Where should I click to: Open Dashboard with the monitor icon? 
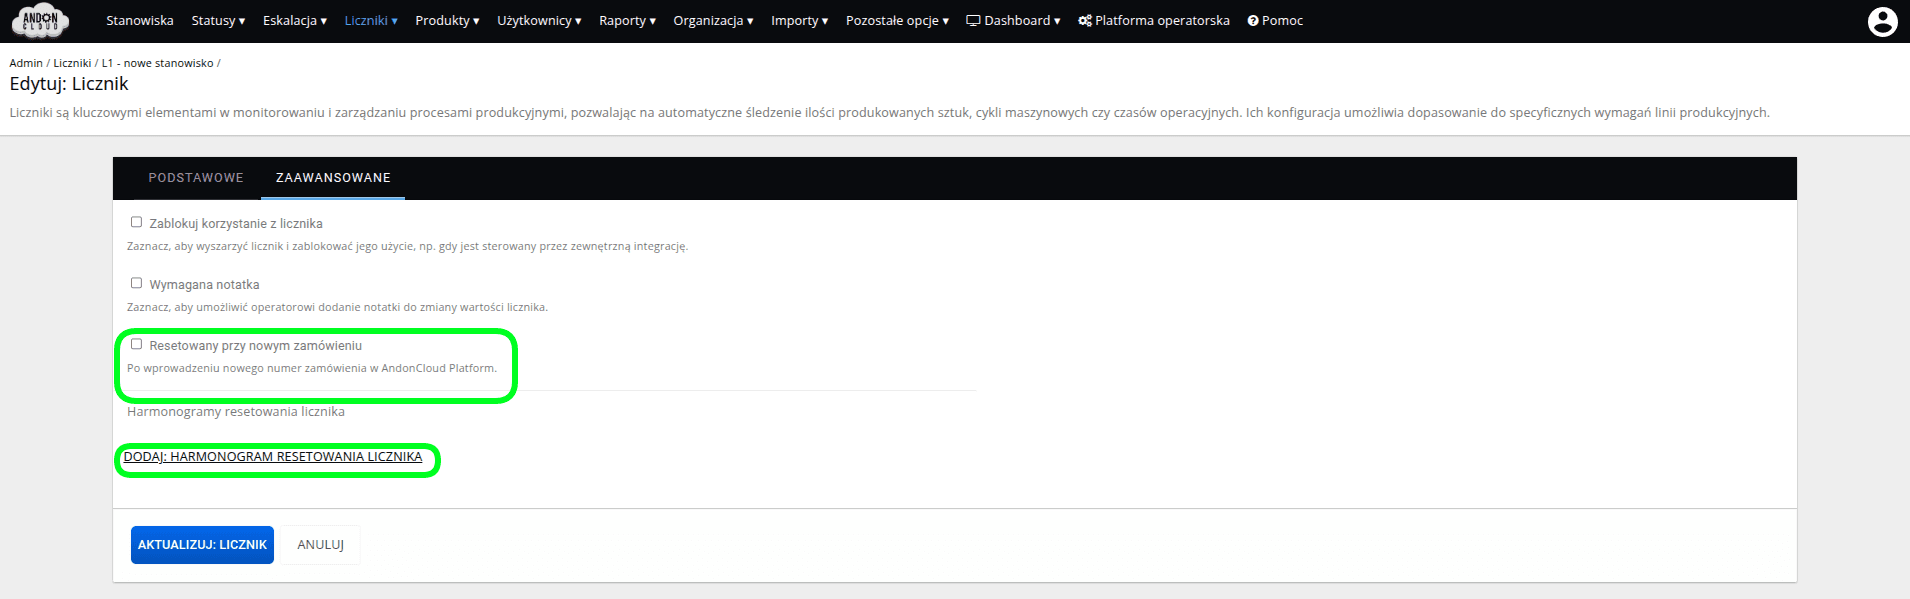(1012, 21)
